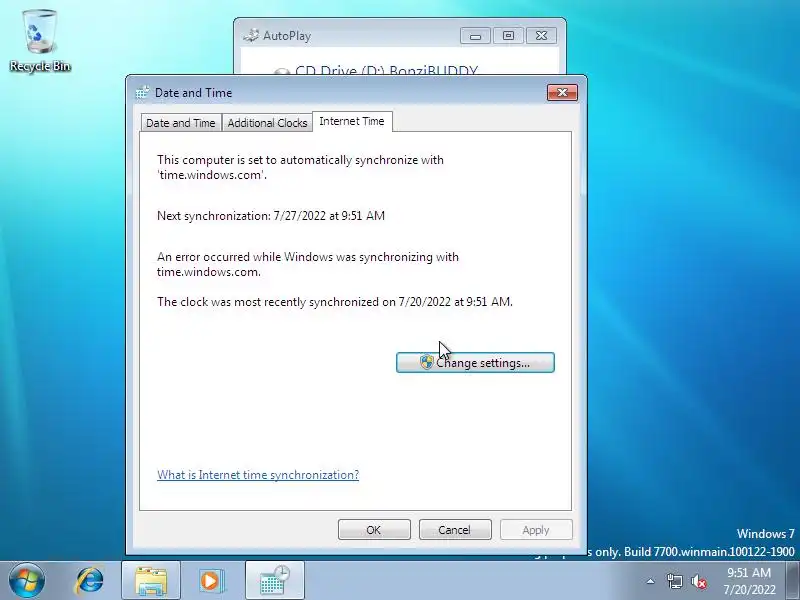
Task: Click the muted volume tray icon
Action: pyautogui.click(x=698, y=581)
